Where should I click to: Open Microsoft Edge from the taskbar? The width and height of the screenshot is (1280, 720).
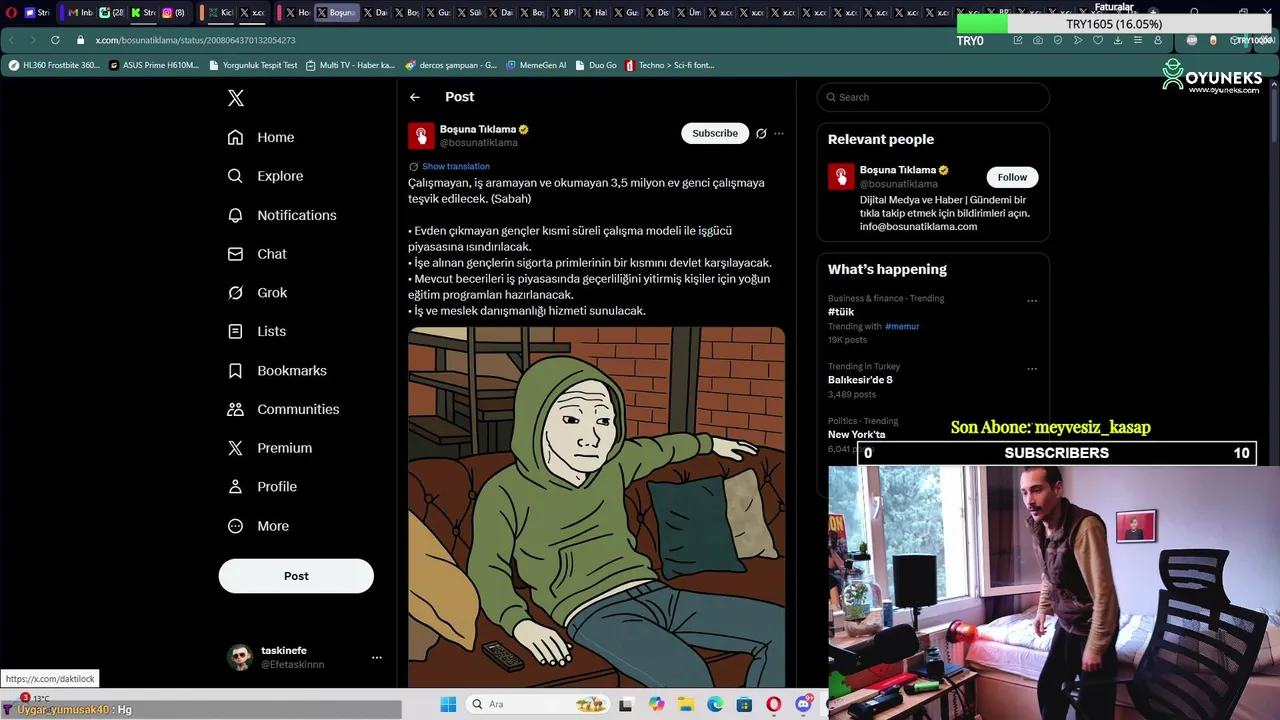[715, 704]
